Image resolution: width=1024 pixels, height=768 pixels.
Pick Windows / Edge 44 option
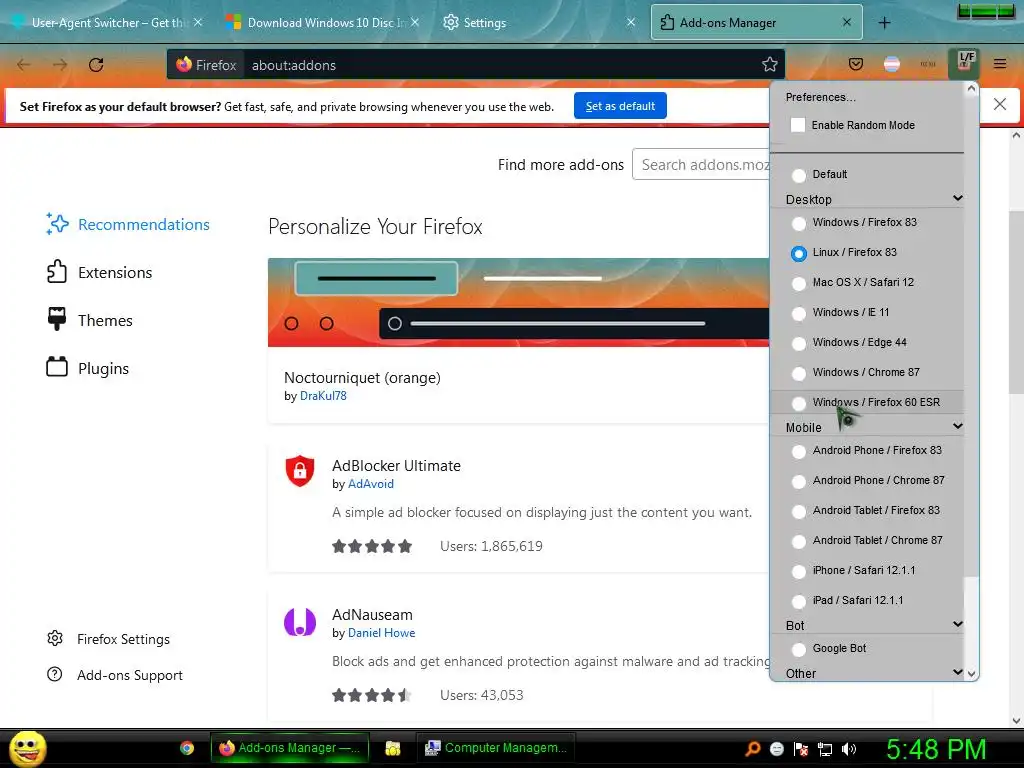pyautogui.click(x=798, y=344)
